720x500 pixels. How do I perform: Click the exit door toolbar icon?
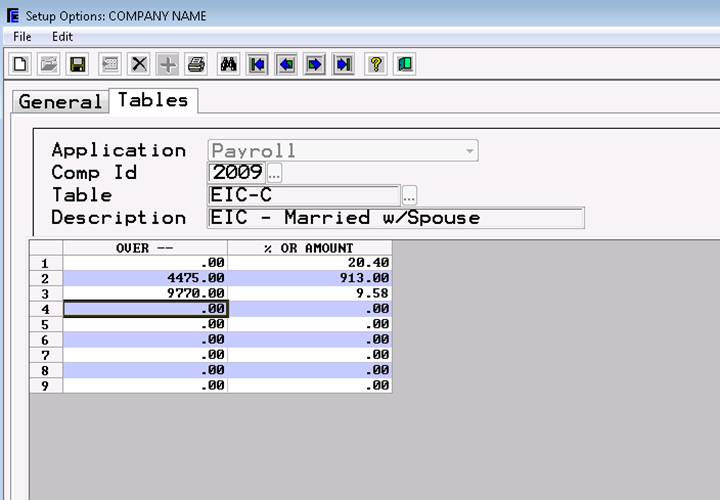point(405,64)
